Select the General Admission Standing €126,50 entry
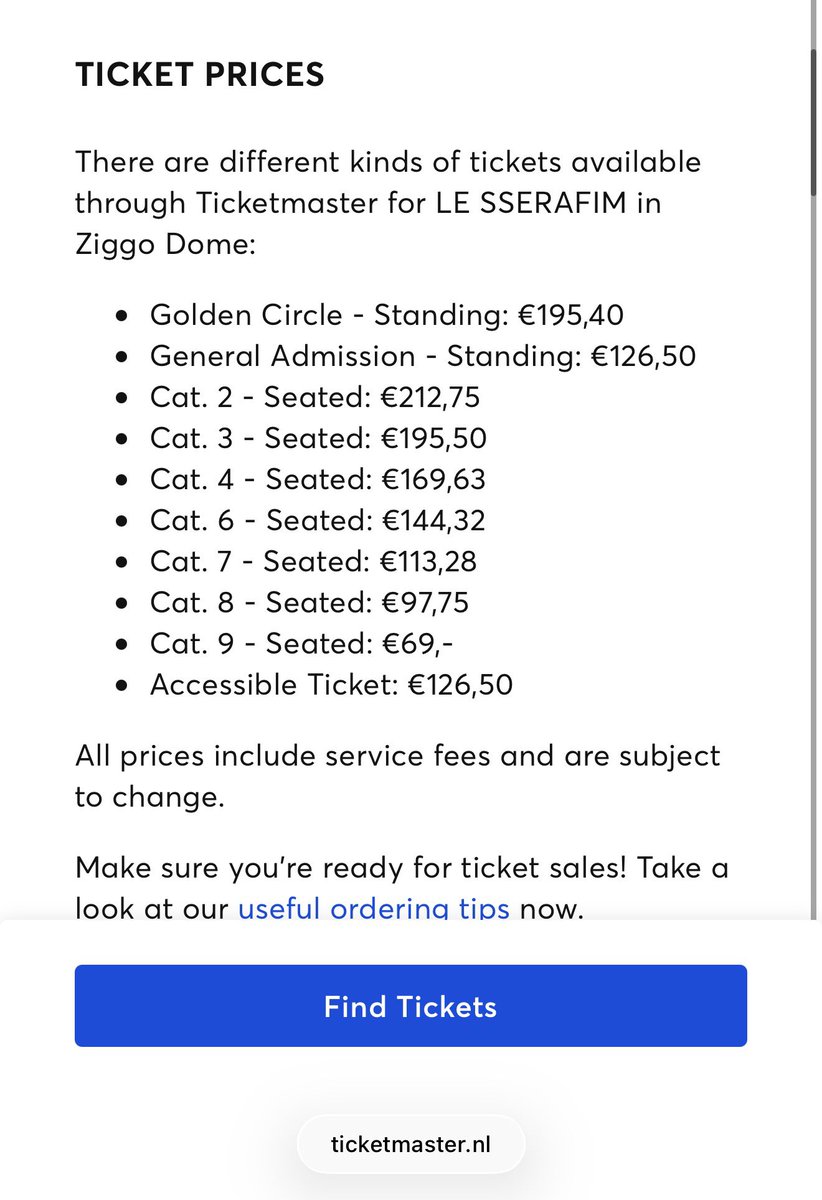This screenshot has width=822, height=1200. click(423, 356)
